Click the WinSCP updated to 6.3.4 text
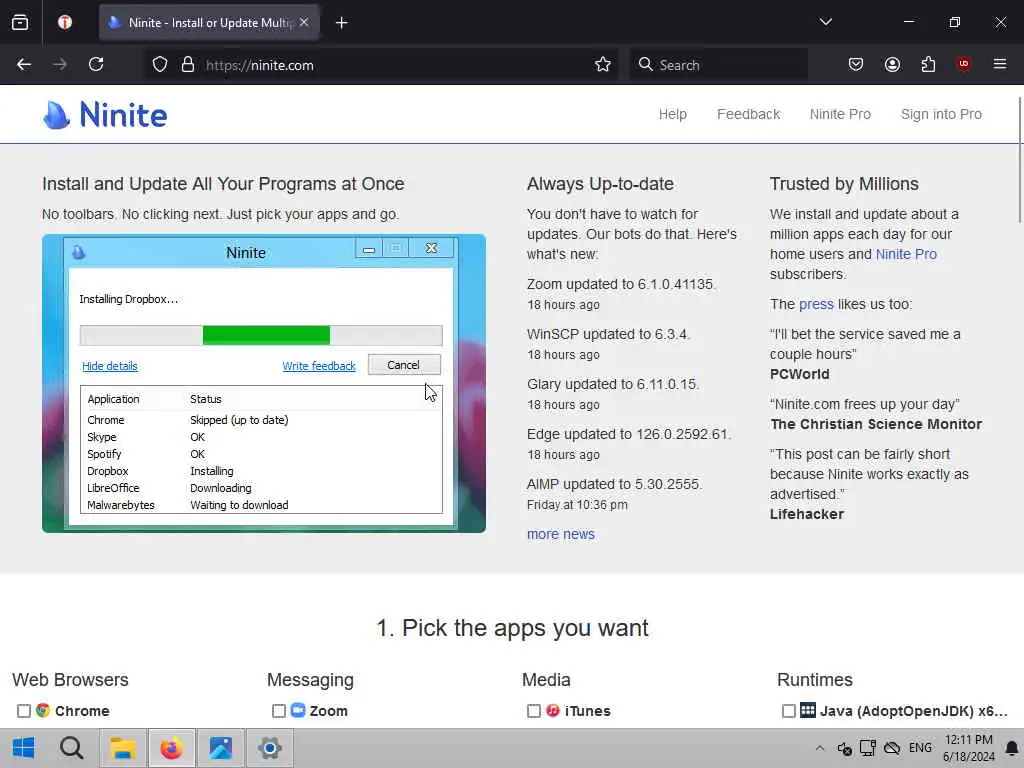The width and height of the screenshot is (1024, 768). click(x=608, y=334)
